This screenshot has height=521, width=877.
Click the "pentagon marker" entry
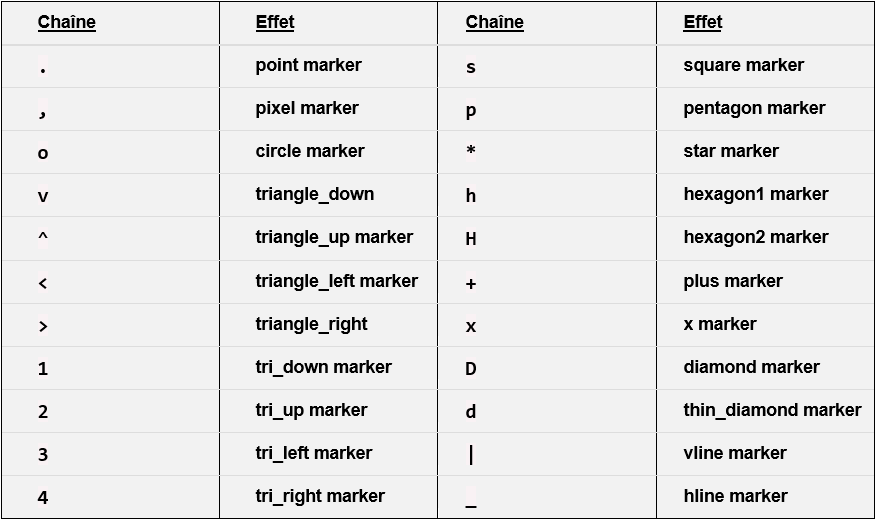tap(754, 108)
